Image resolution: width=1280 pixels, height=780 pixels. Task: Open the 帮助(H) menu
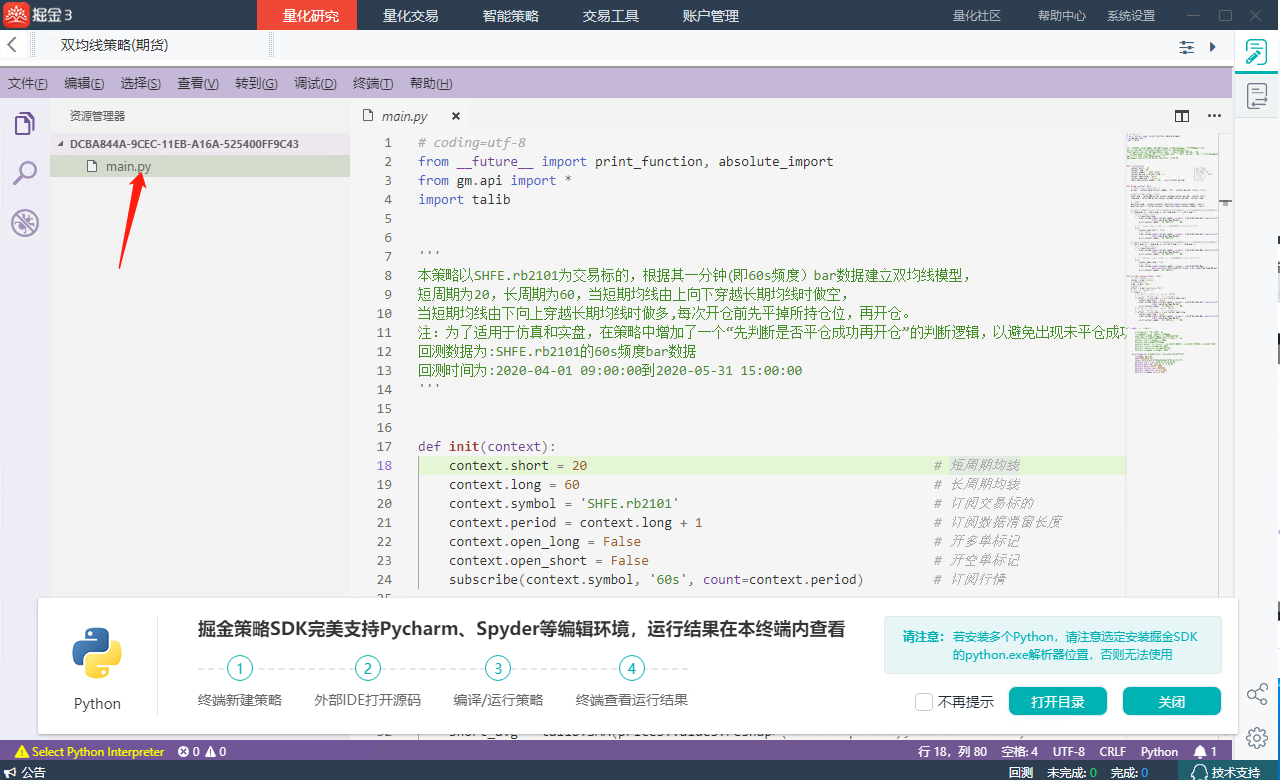(431, 84)
